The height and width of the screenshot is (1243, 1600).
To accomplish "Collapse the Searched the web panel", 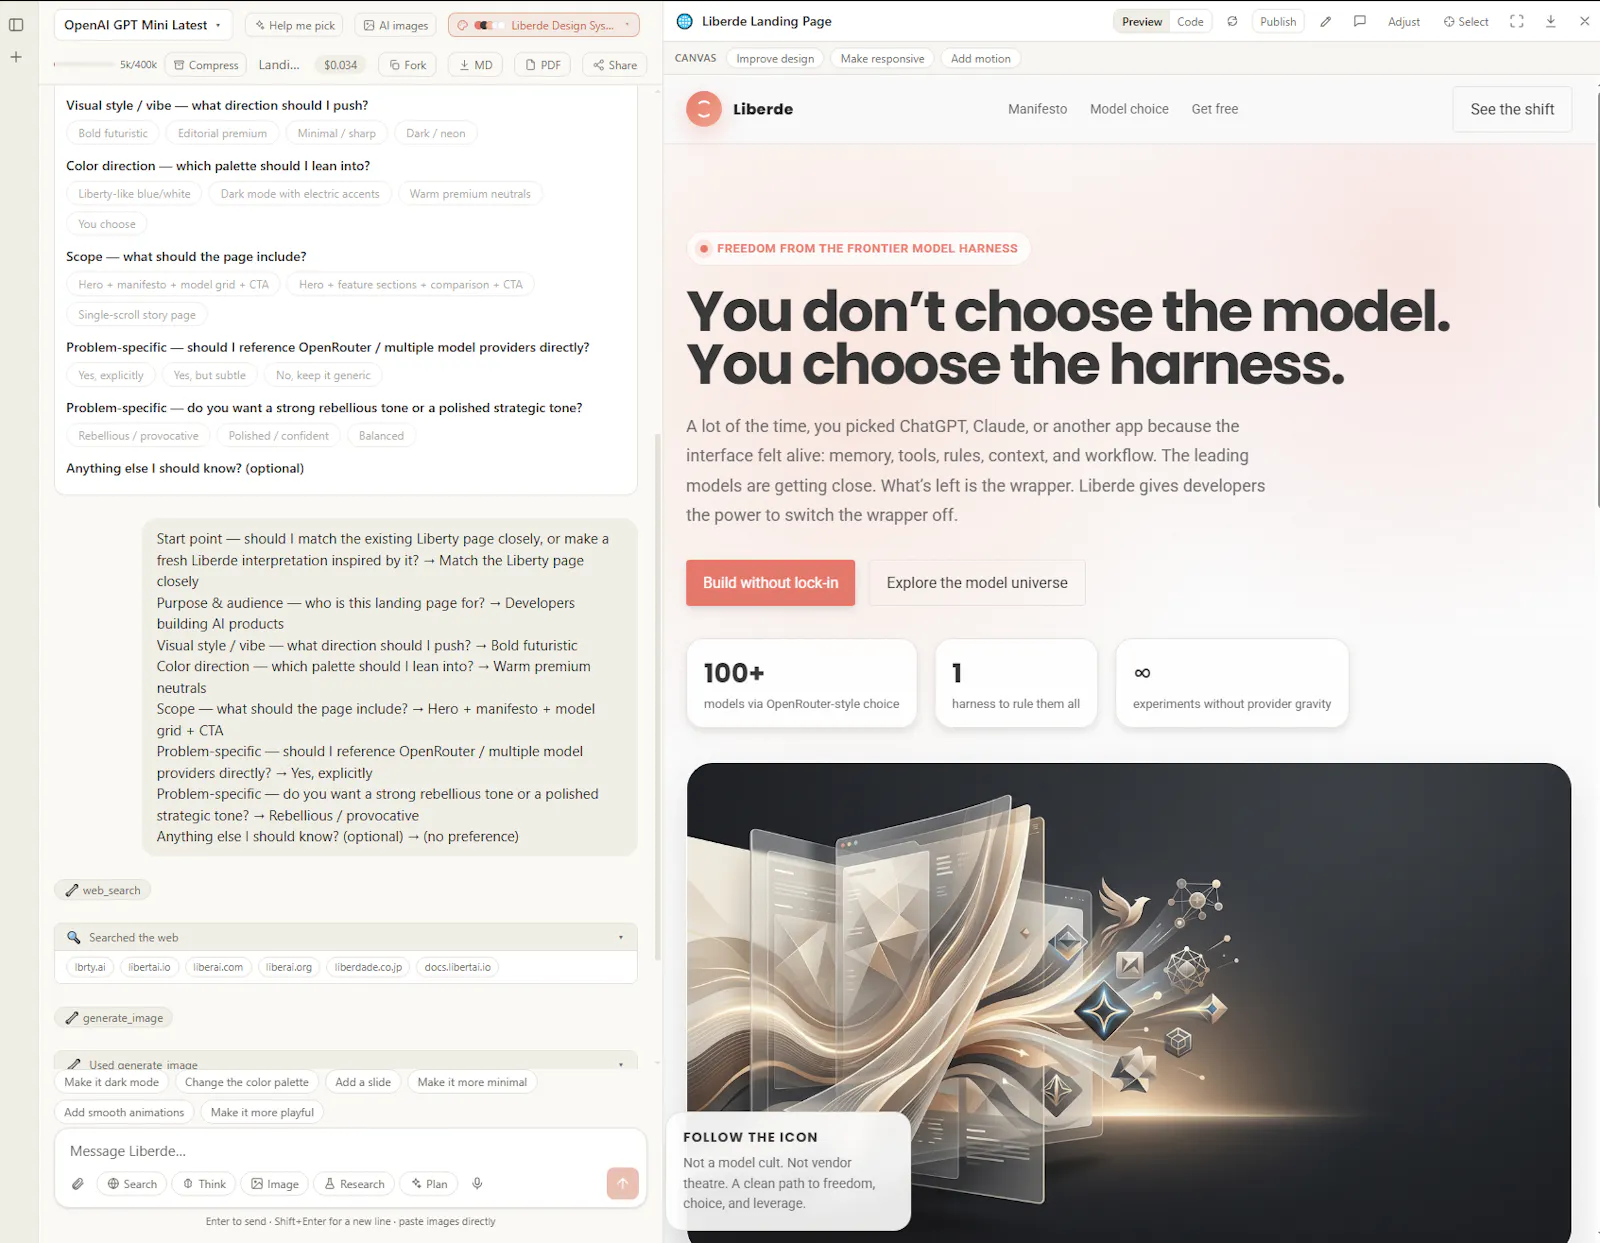I will click(x=345, y=937).
